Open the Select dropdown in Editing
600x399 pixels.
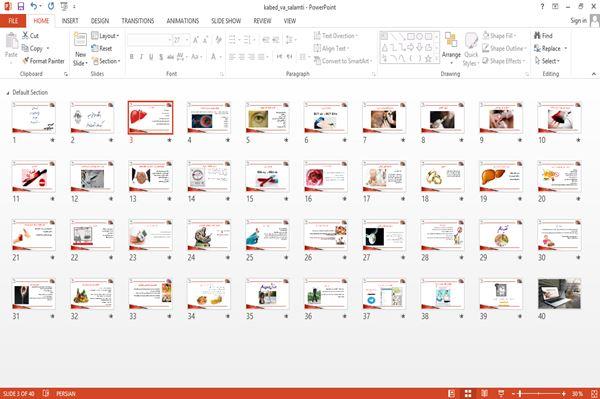click(547, 61)
